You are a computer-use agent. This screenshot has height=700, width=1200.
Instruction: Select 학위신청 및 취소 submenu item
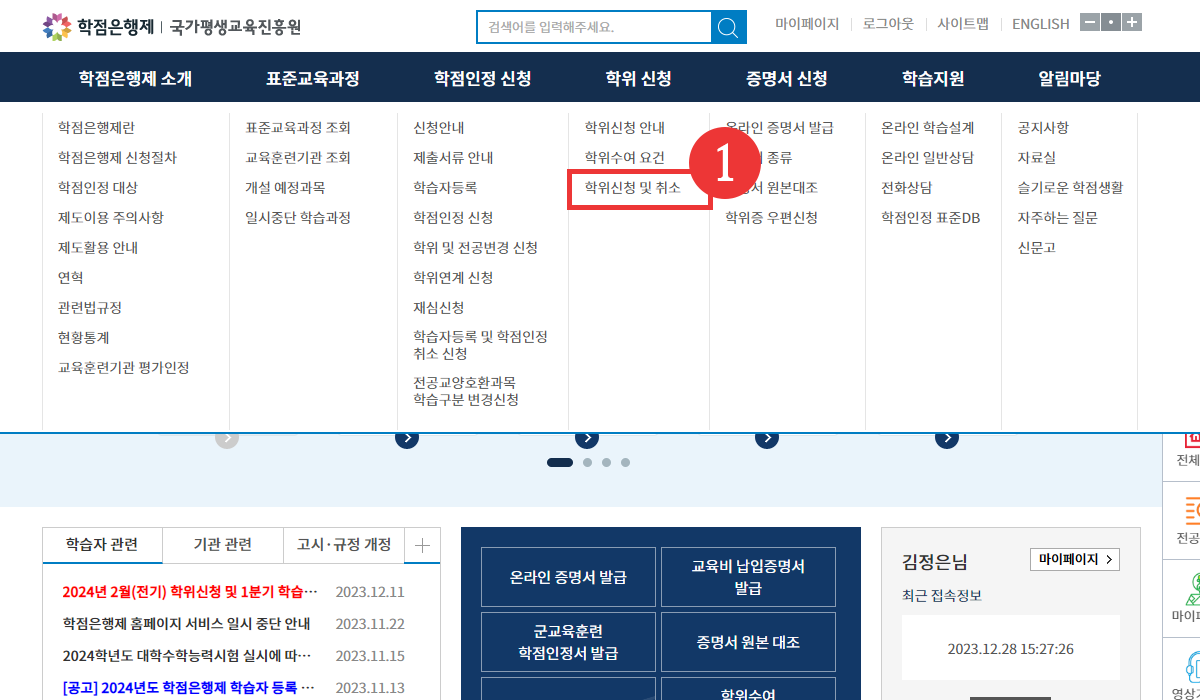tap(632, 188)
